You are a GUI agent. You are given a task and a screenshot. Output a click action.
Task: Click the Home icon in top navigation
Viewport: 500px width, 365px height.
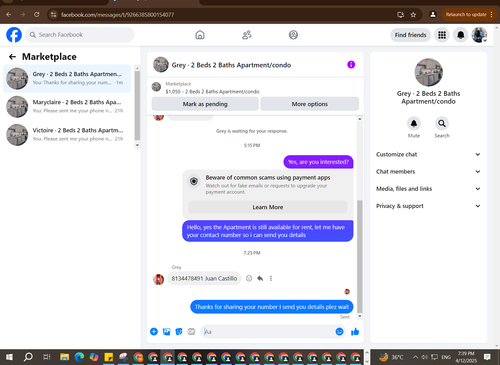click(200, 35)
